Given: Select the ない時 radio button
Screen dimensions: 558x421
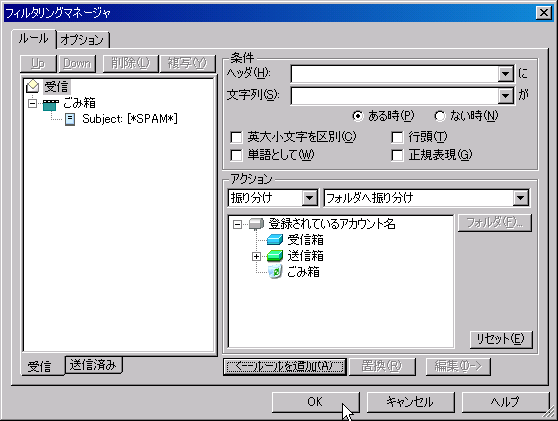Looking at the screenshot, I should click(x=440, y=116).
